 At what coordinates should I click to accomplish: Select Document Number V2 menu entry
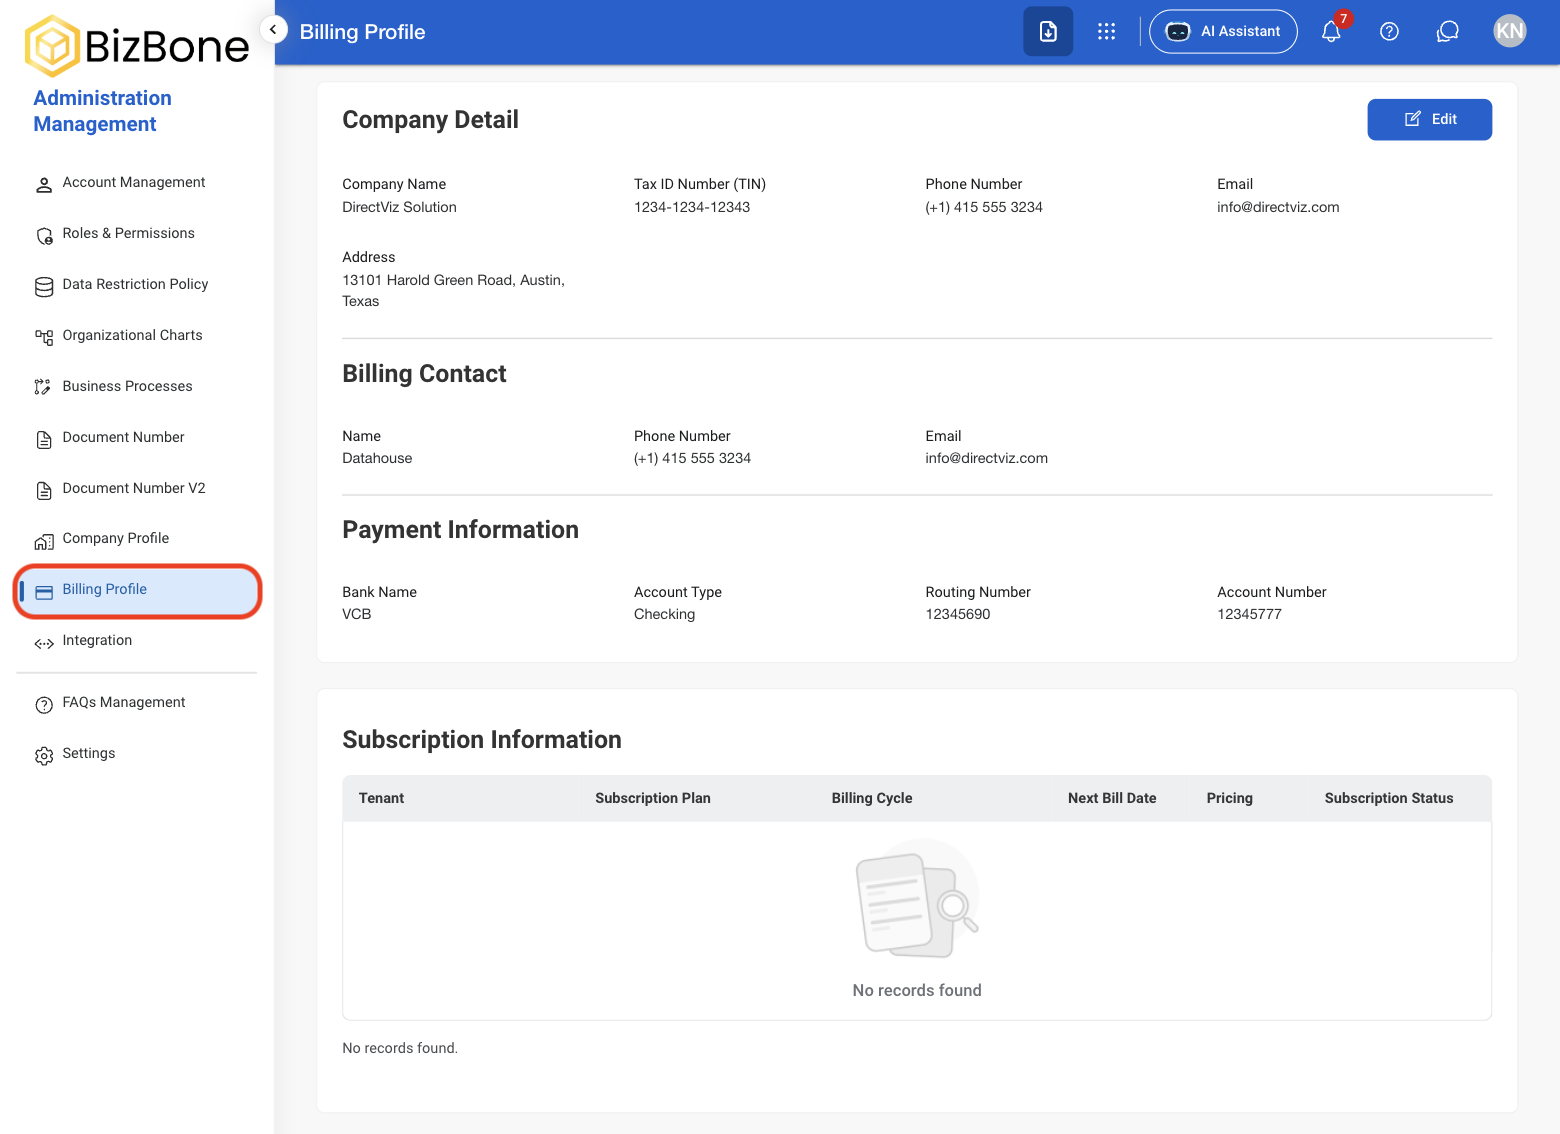[137, 488]
